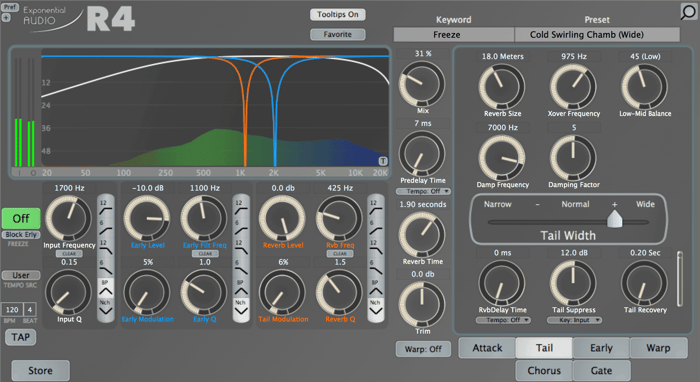Open the Keyword selector showing Freeze
This screenshot has width=700, height=382.
coord(454,34)
